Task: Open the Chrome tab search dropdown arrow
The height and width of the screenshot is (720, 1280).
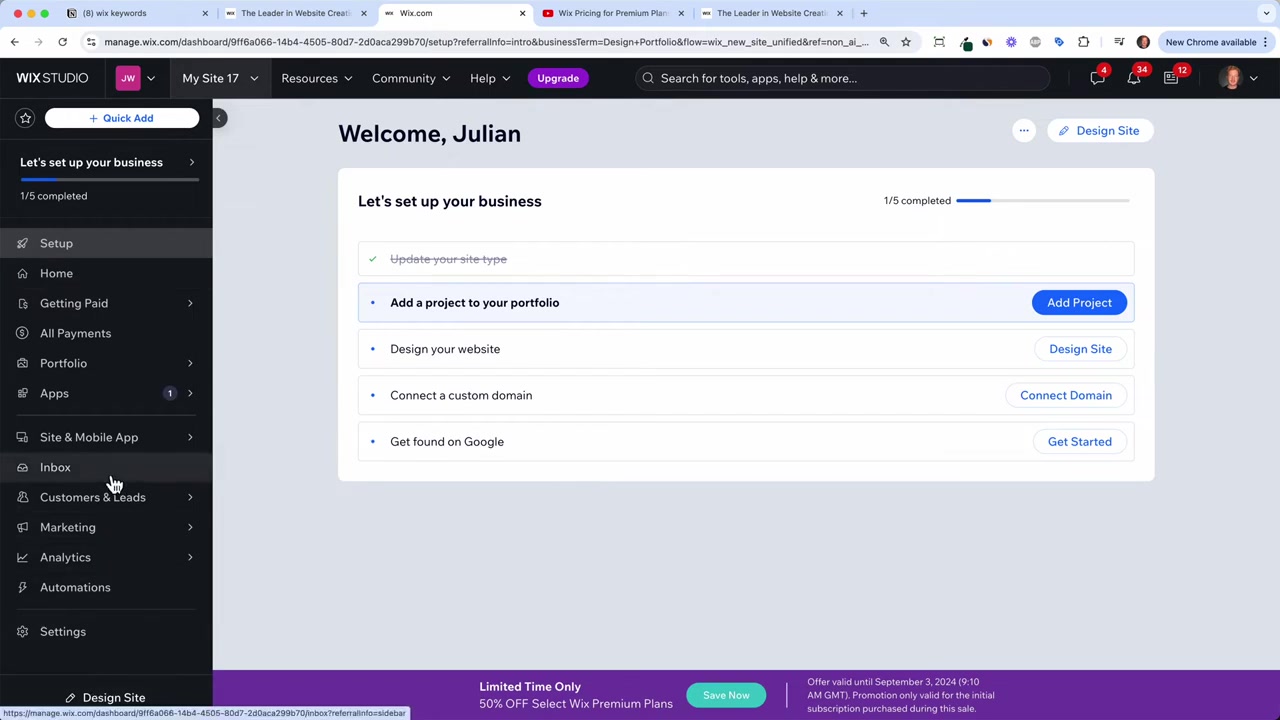Action: pos(1266,13)
